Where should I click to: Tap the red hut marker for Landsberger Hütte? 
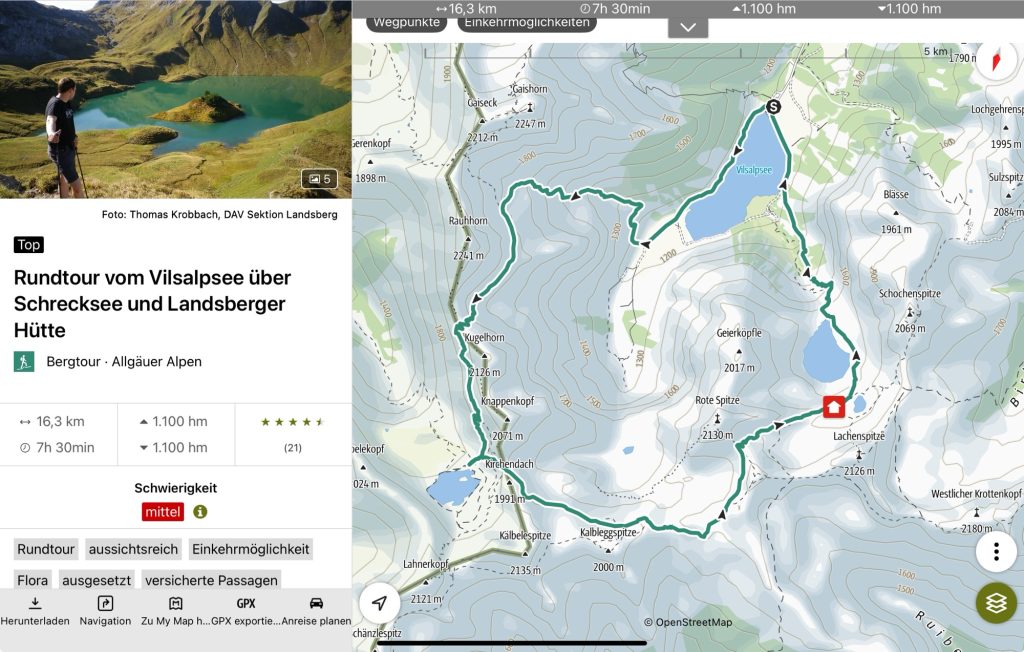[x=833, y=406]
